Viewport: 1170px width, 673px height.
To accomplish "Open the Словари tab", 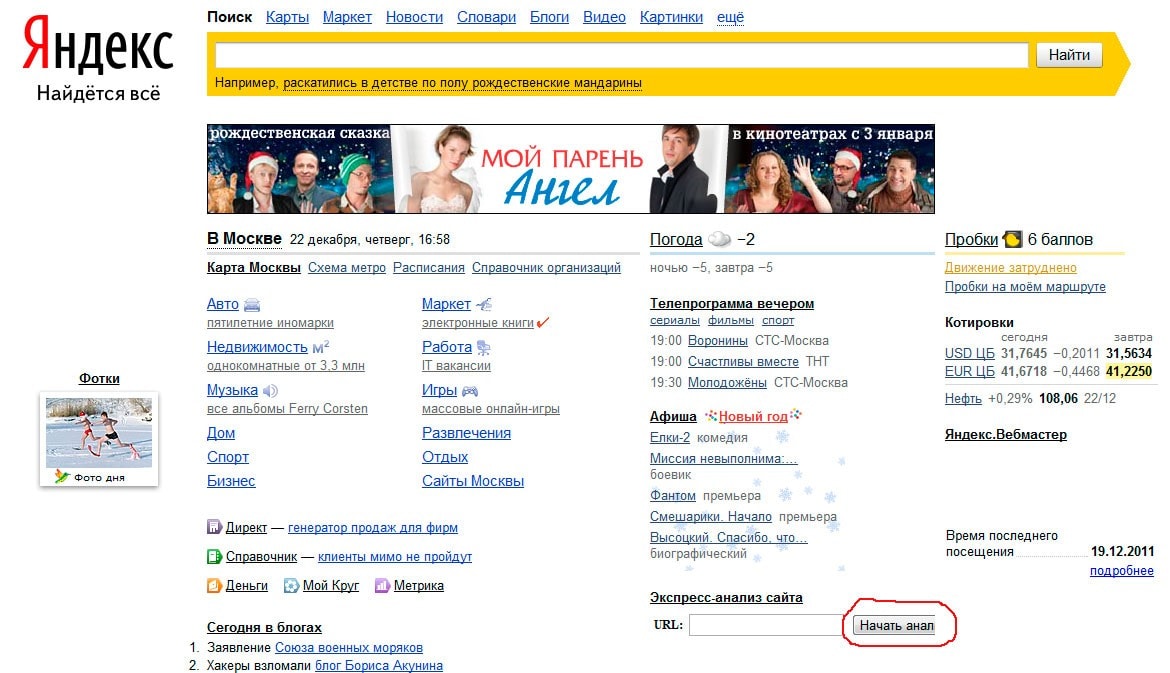I will pos(487,17).
